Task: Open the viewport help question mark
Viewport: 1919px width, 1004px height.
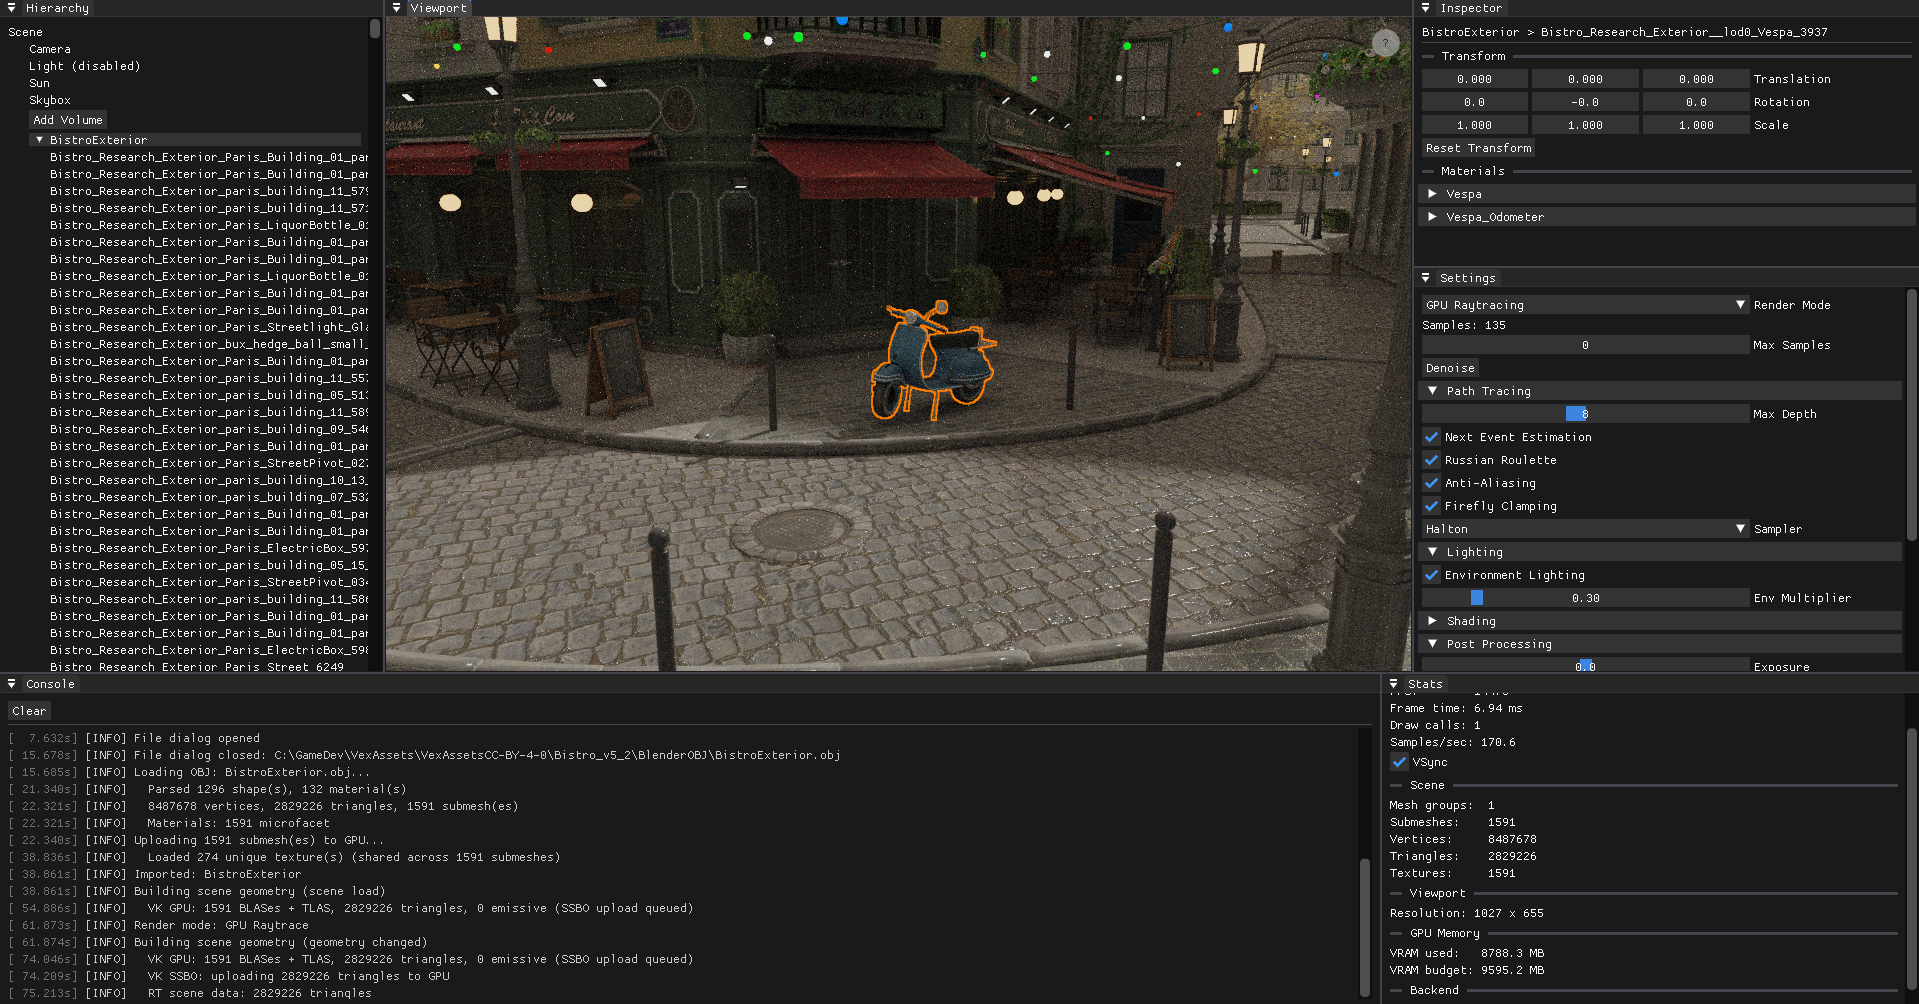Action: [x=1385, y=43]
